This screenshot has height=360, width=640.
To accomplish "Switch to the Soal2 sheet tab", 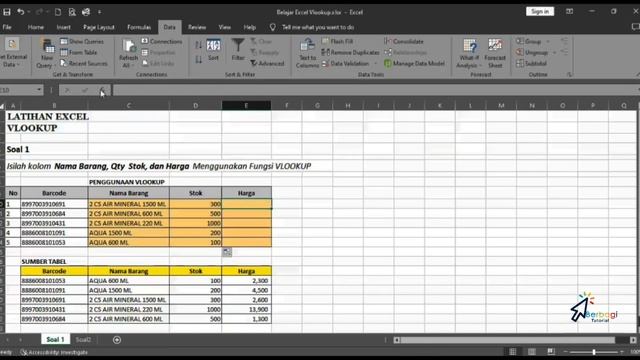I will tap(83, 340).
